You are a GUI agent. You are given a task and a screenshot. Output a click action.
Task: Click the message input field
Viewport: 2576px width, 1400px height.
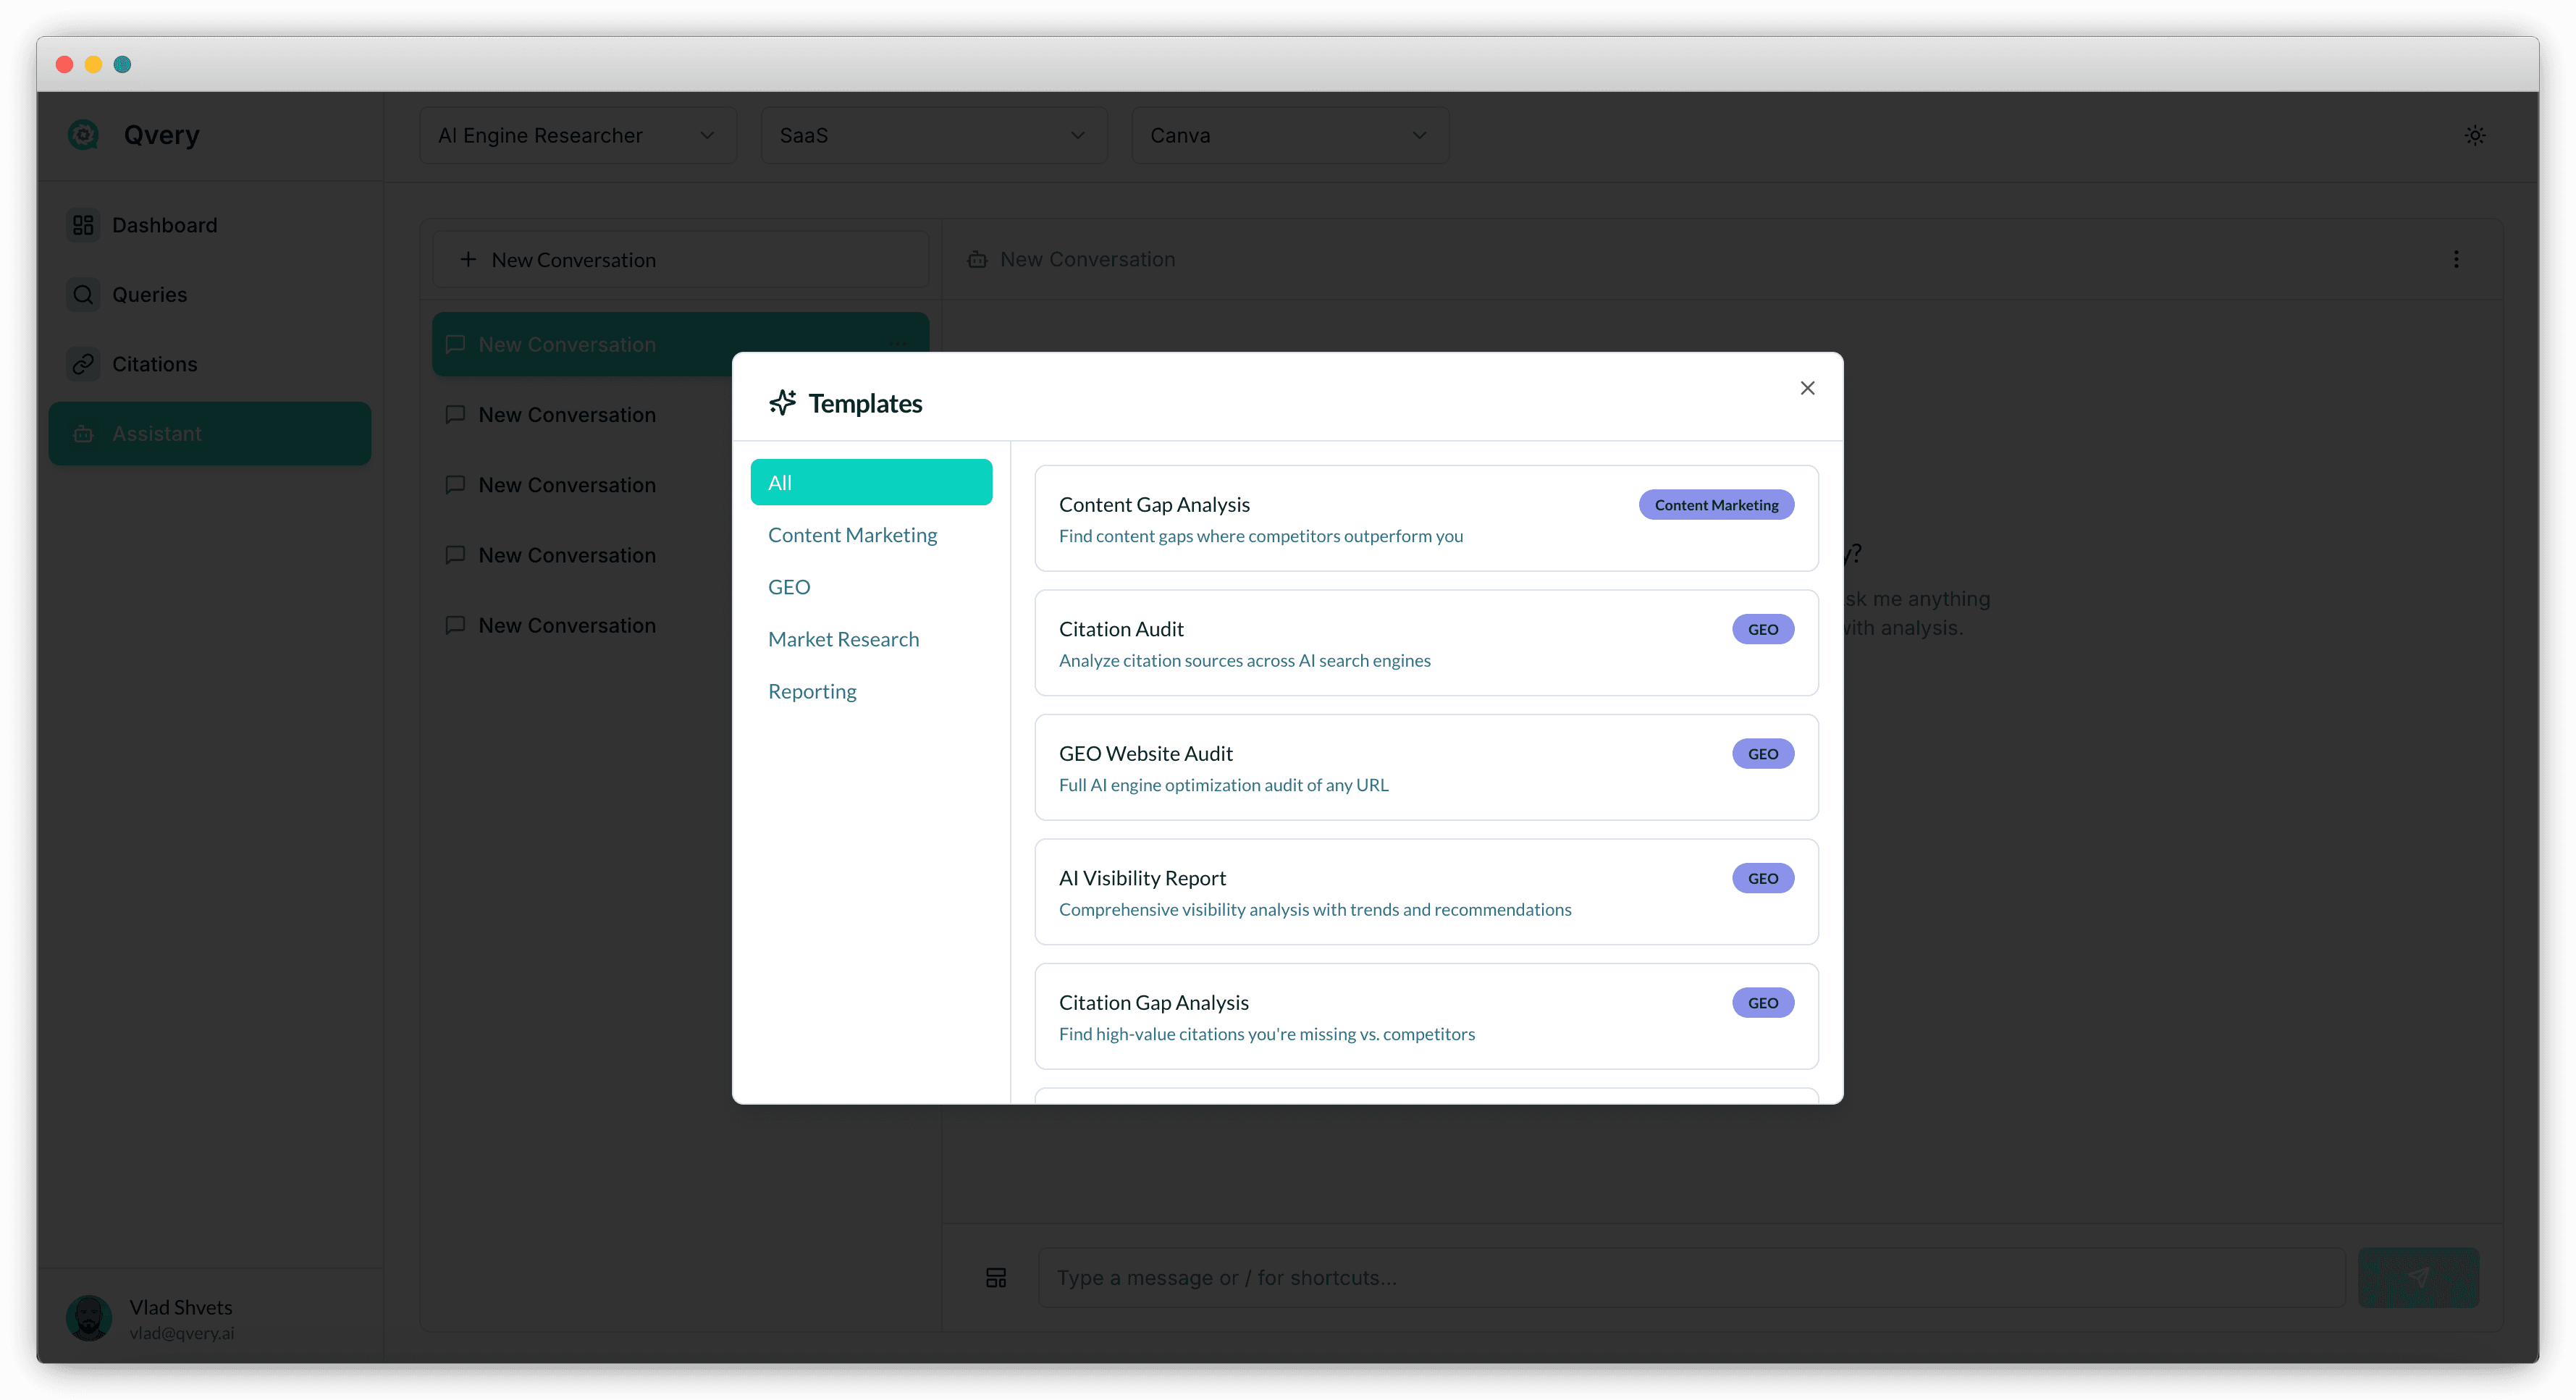pos(1690,1277)
